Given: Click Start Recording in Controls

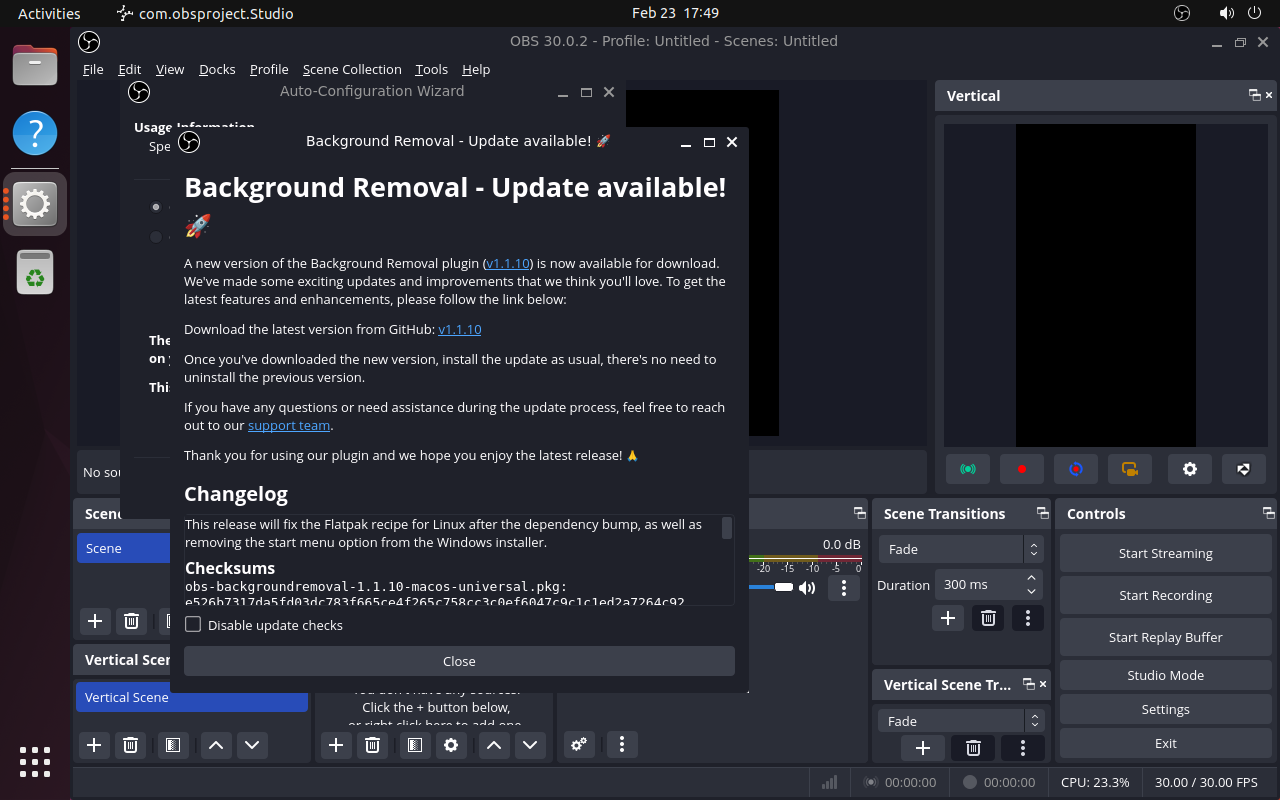Looking at the screenshot, I should coord(1165,595).
